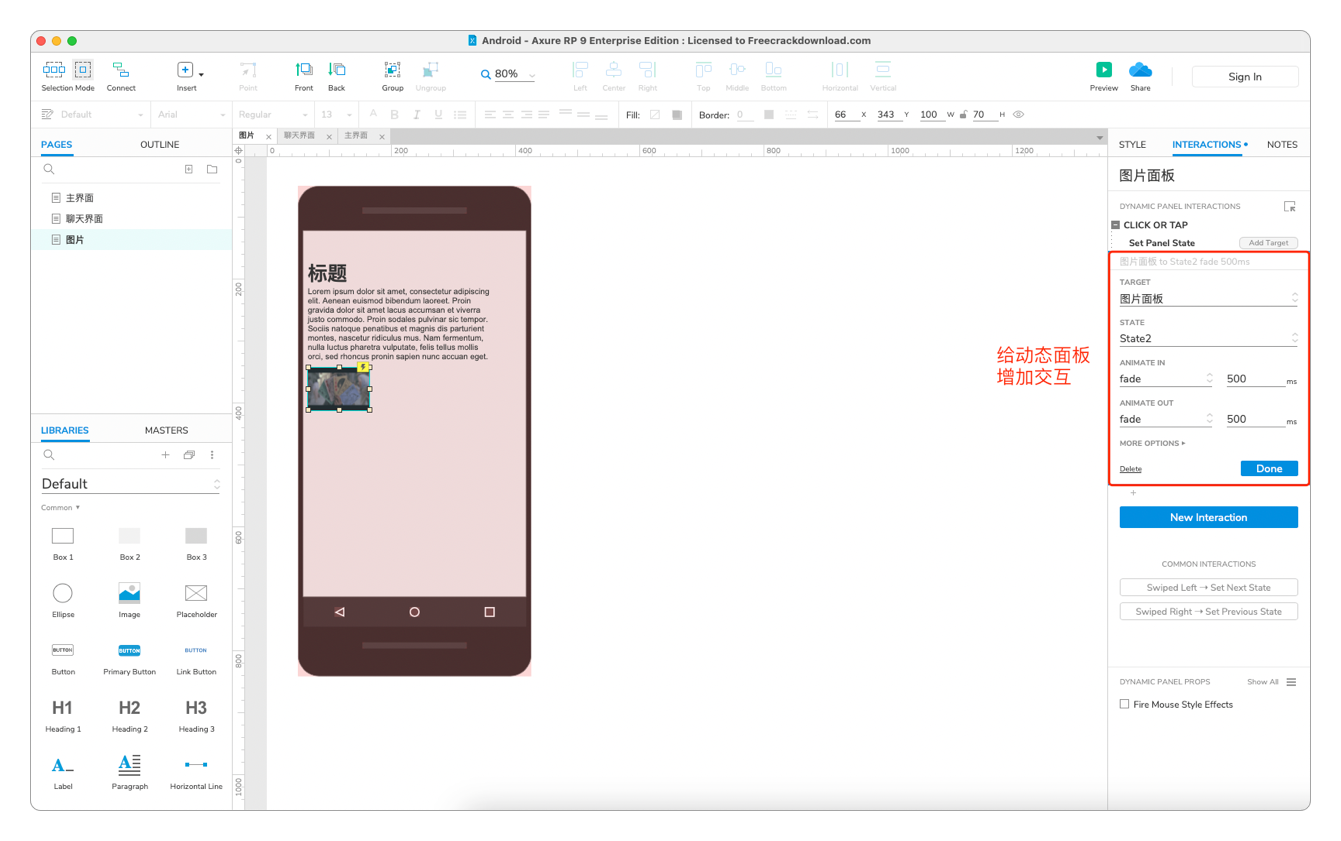This screenshot has width=1341, height=841.
Task: Click the ruler origin crosshair icon
Action: click(238, 151)
